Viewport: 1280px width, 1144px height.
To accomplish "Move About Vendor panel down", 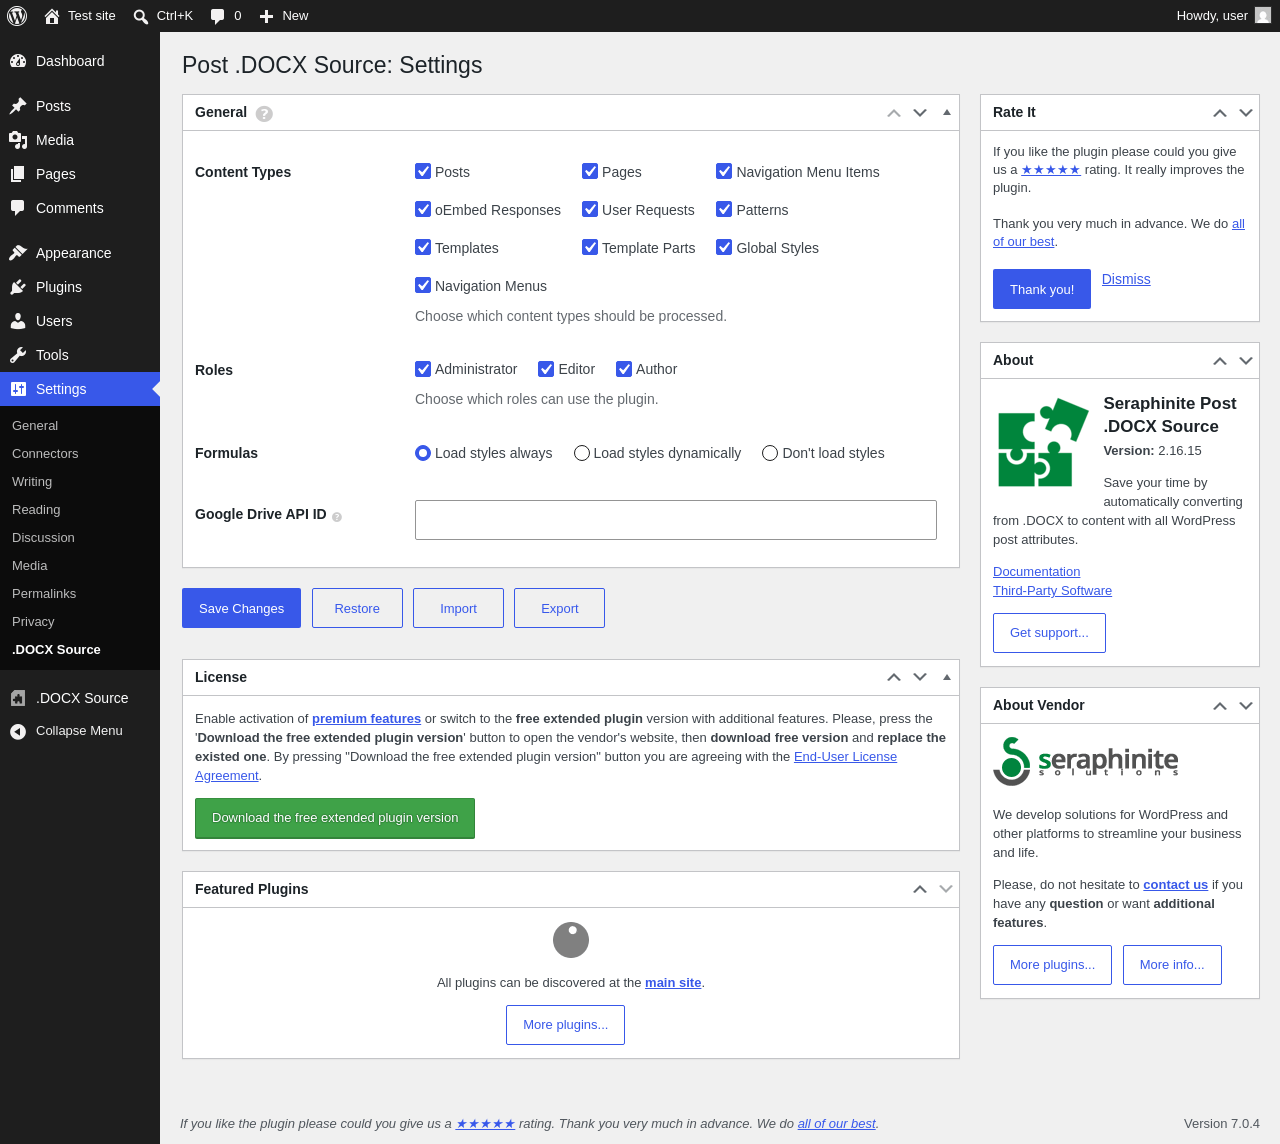I will pos(1246,706).
